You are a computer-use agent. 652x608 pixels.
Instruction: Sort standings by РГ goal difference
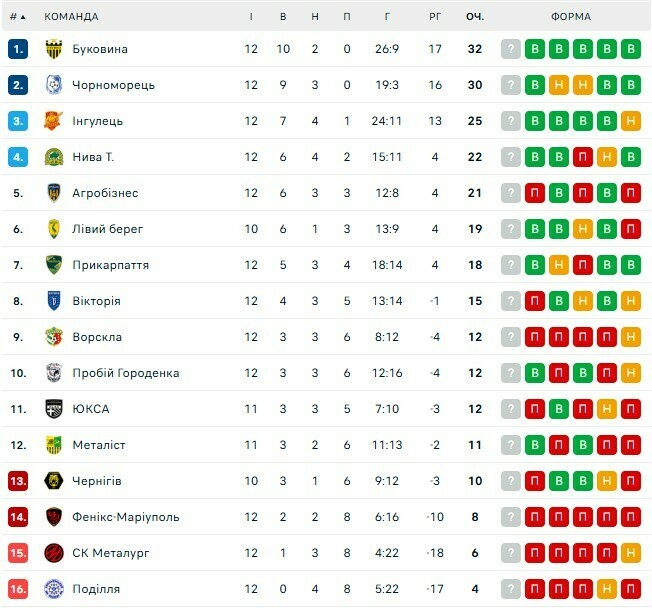(x=435, y=17)
